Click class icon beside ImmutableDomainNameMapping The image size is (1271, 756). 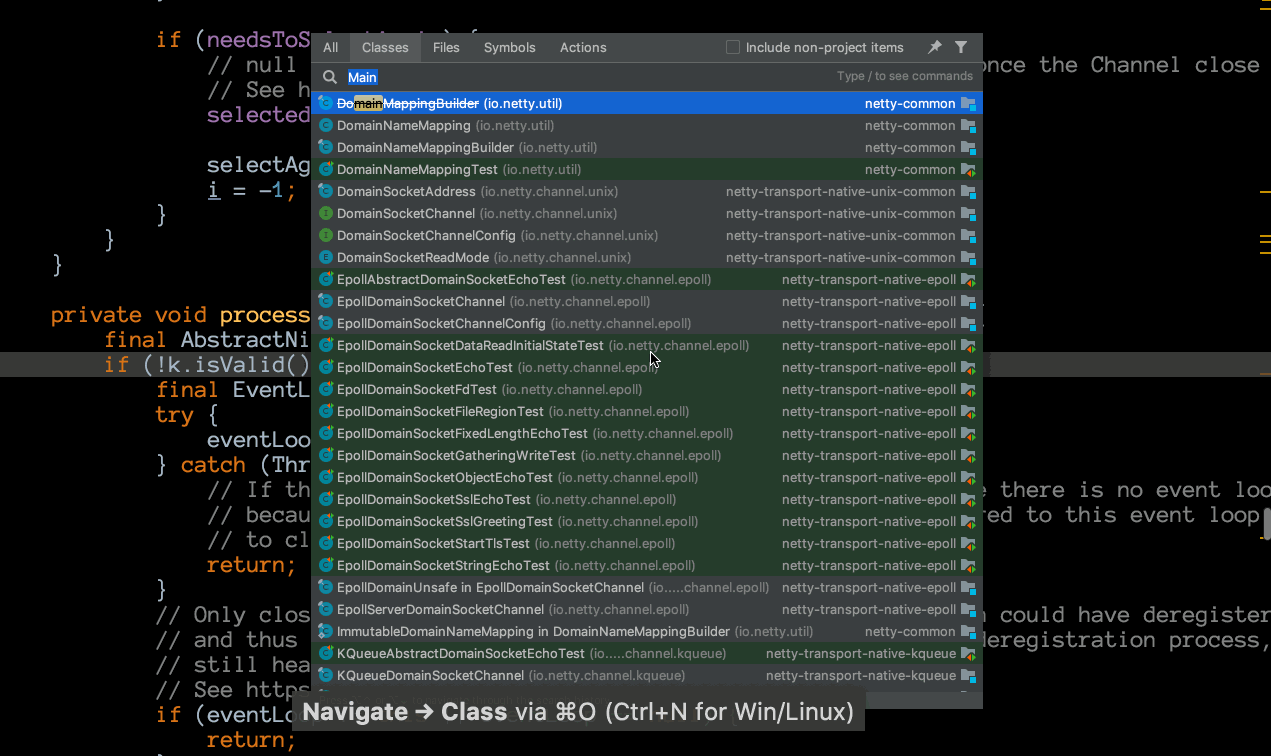tap(325, 631)
